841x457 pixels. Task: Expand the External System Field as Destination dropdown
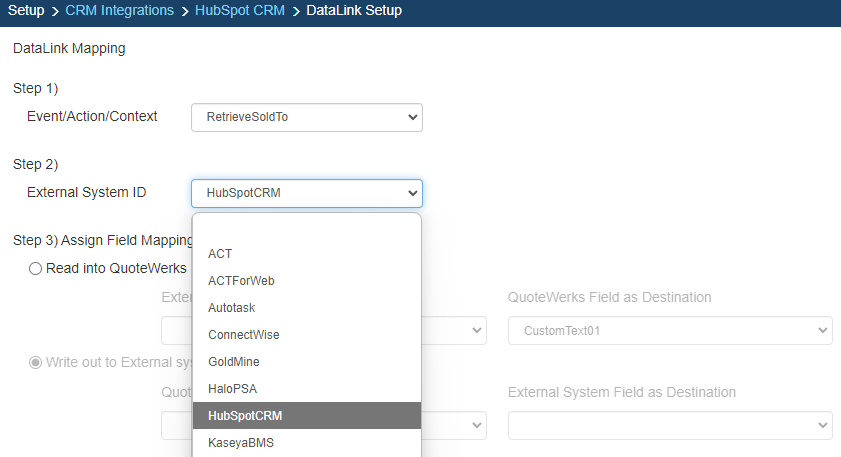click(670, 427)
